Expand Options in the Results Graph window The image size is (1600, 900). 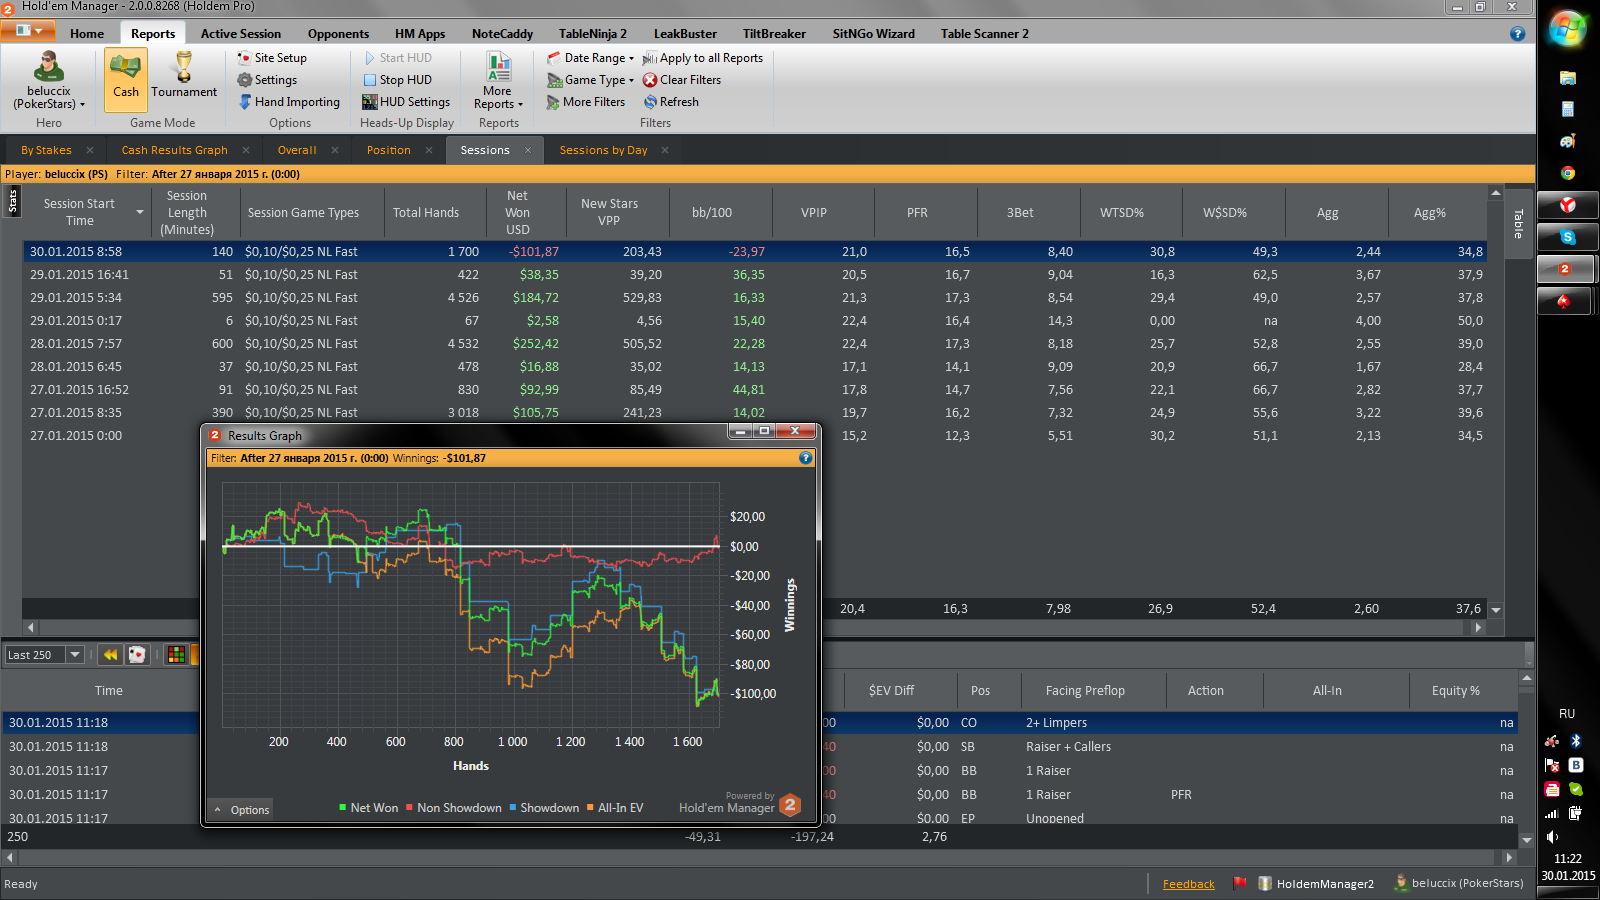click(241, 810)
